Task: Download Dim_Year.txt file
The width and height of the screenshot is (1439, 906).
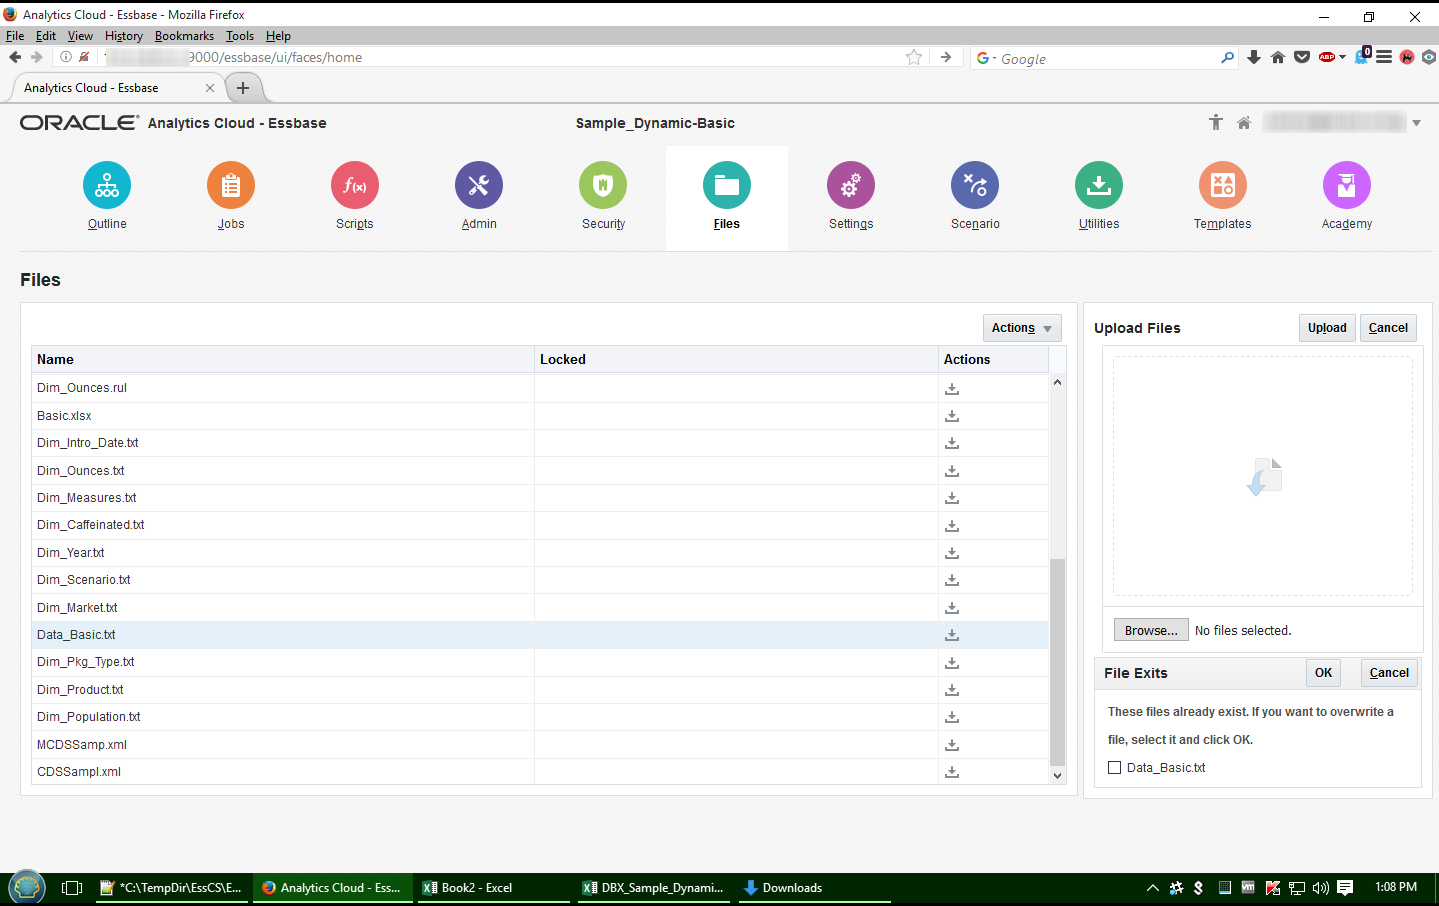Action: click(952, 553)
